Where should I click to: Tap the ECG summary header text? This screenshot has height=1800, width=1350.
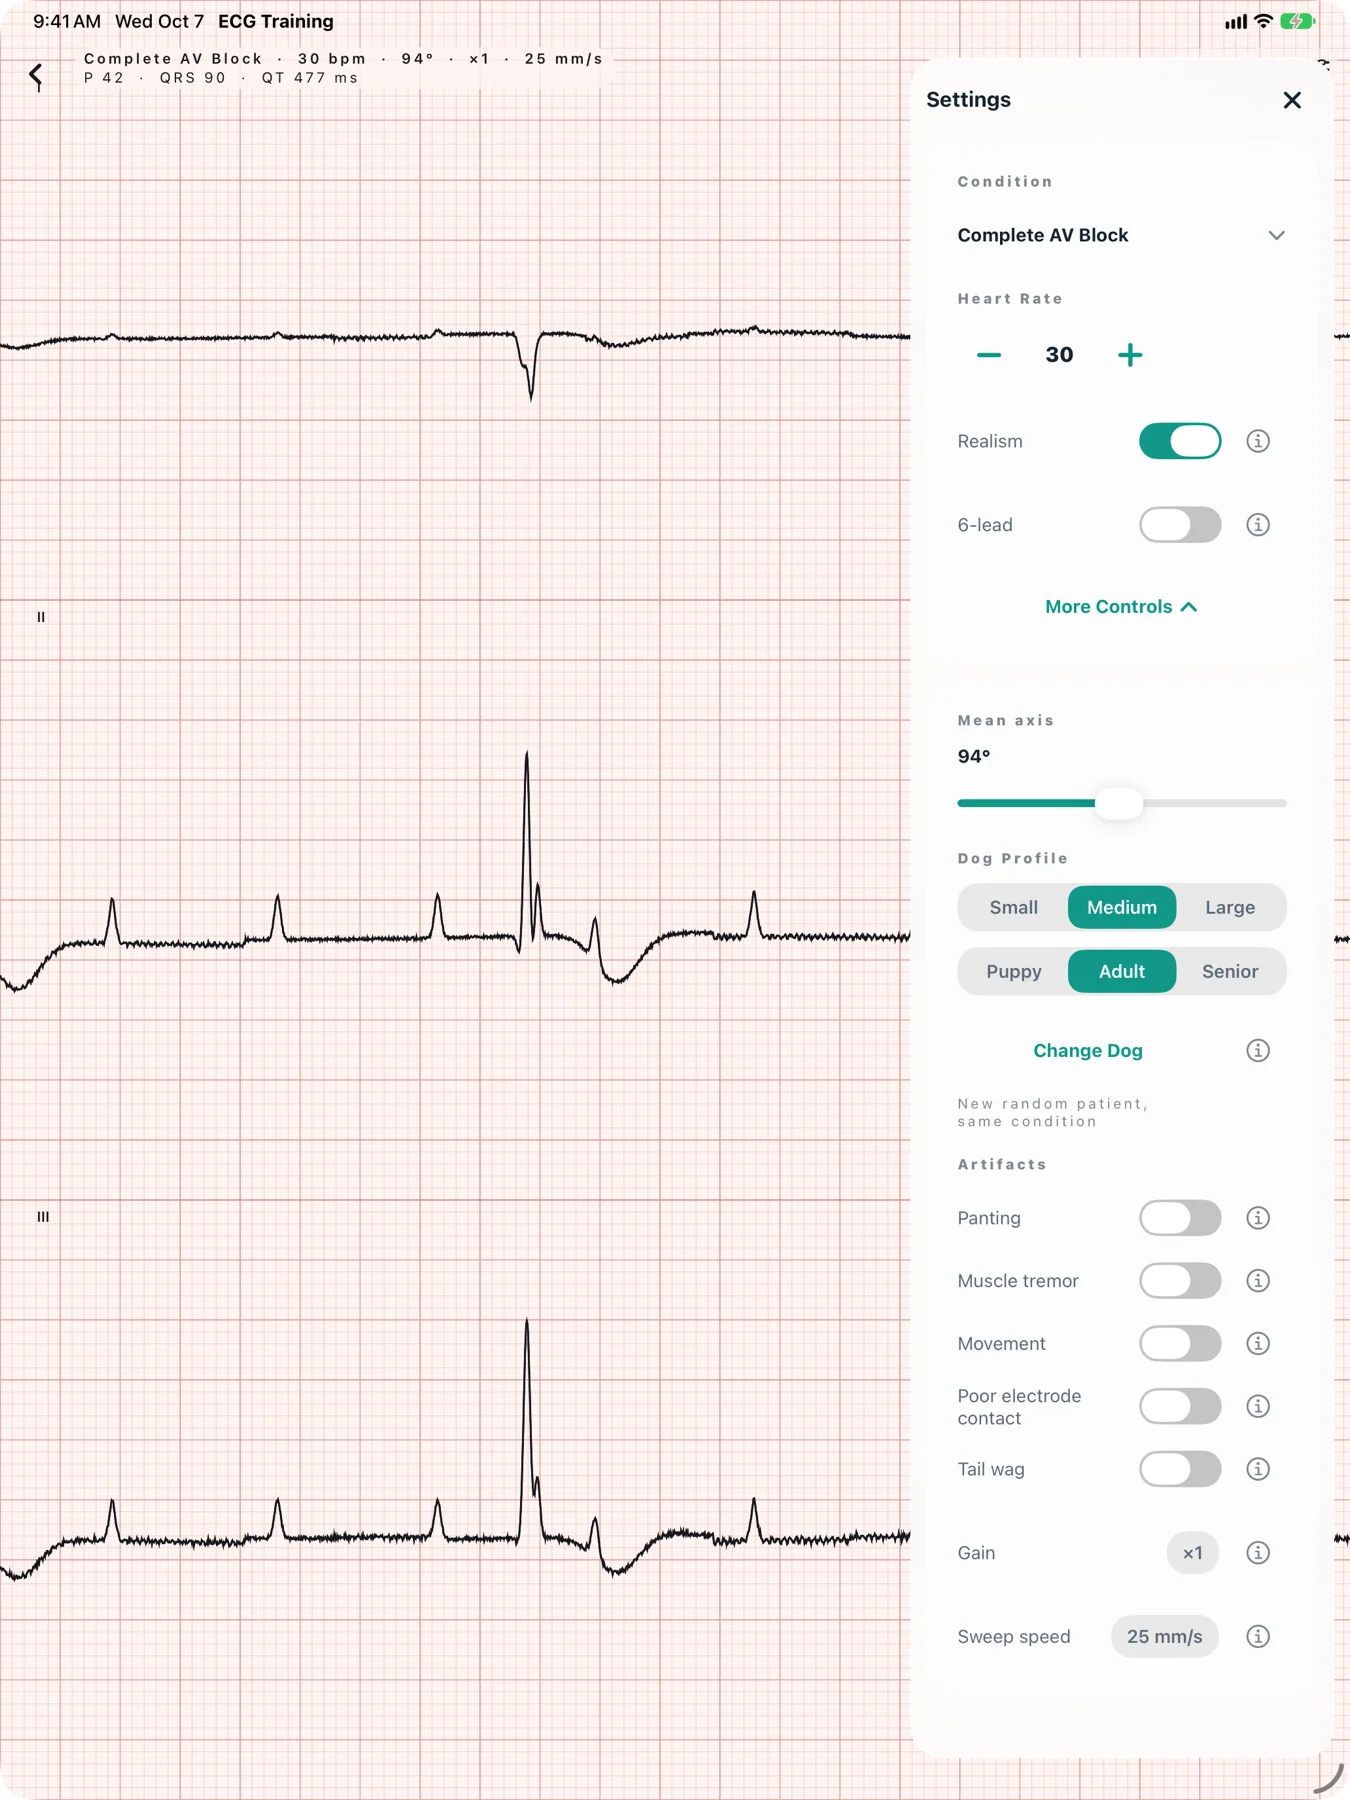pyautogui.click(x=343, y=68)
